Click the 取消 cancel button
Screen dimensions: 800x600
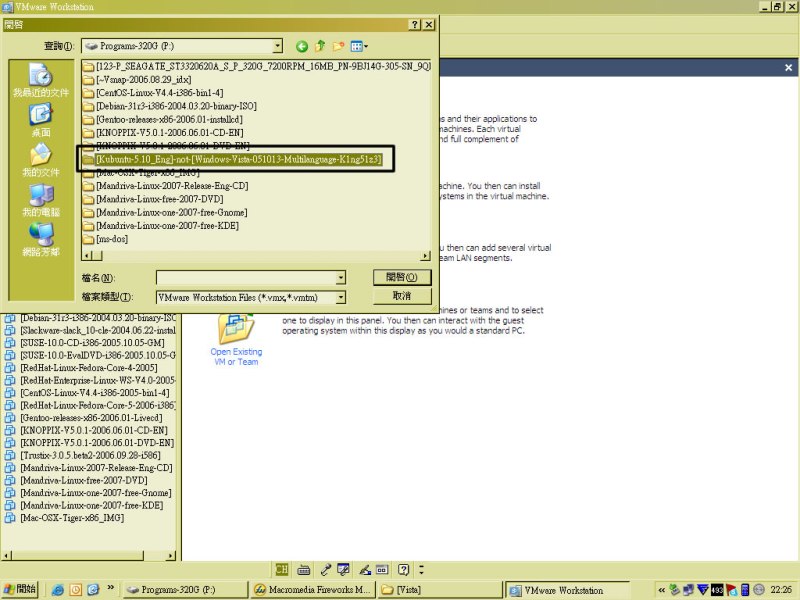point(402,296)
